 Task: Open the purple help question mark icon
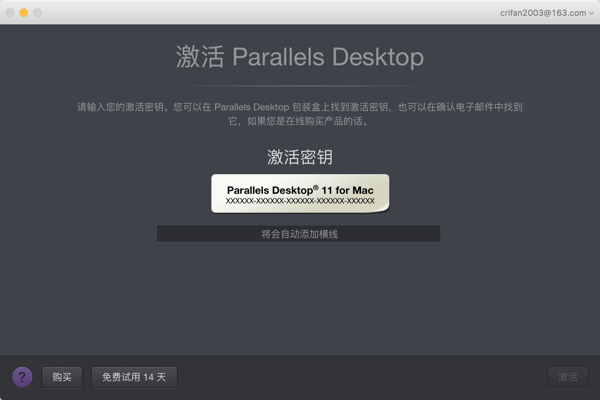click(x=22, y=377)
